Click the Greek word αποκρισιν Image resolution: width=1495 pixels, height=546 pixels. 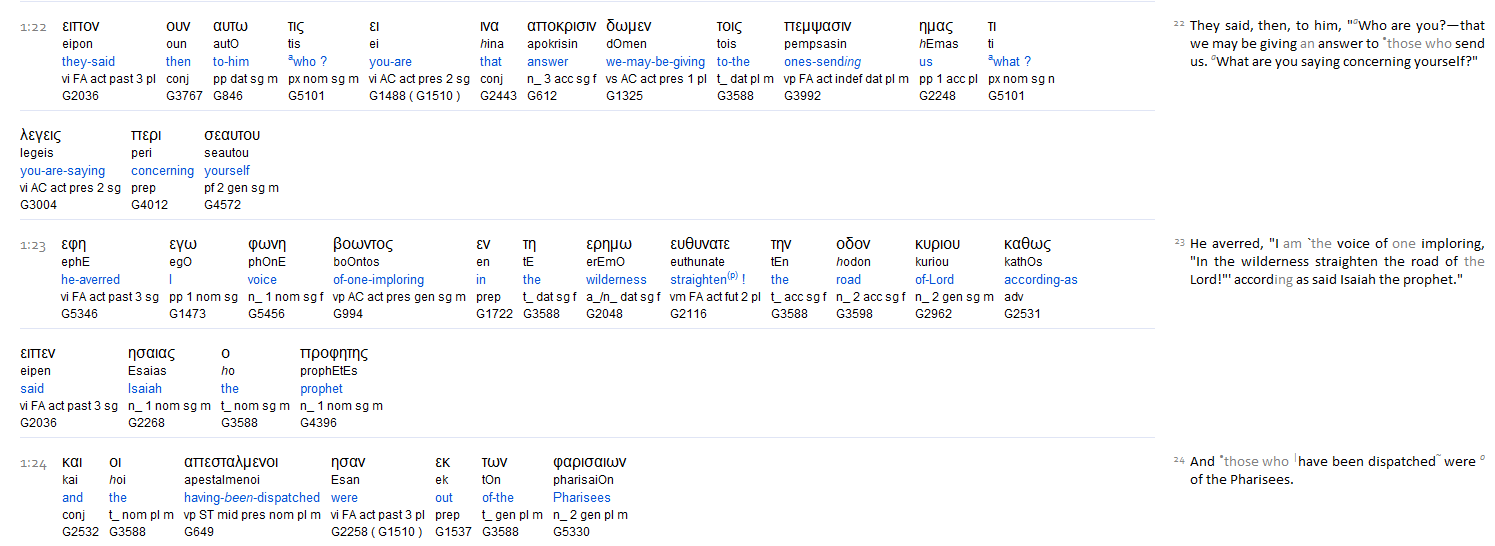tap(561, 26)
